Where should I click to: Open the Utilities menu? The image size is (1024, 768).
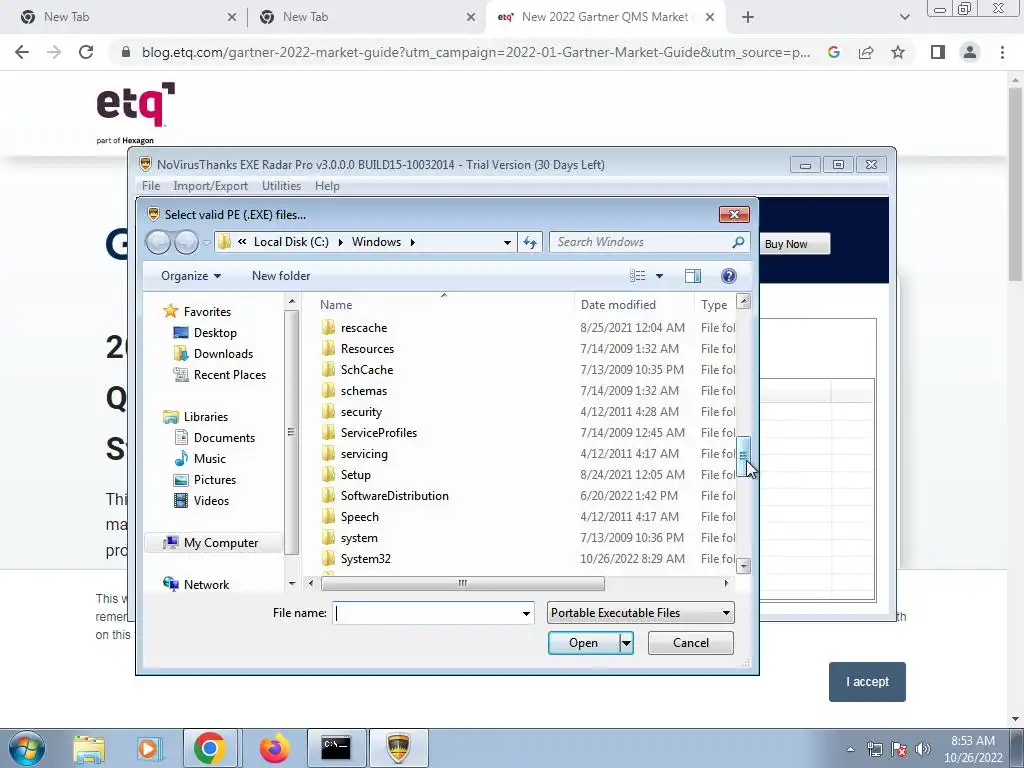281,186
